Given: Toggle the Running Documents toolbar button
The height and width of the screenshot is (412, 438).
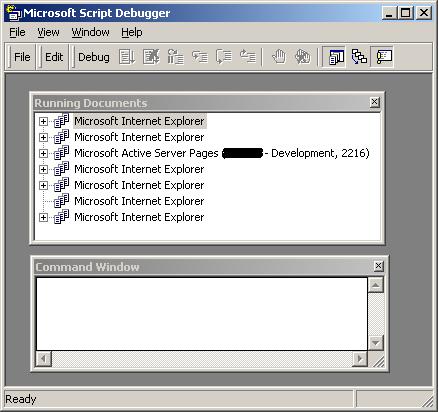Looking at the screenshot, I should coord(336,57).
